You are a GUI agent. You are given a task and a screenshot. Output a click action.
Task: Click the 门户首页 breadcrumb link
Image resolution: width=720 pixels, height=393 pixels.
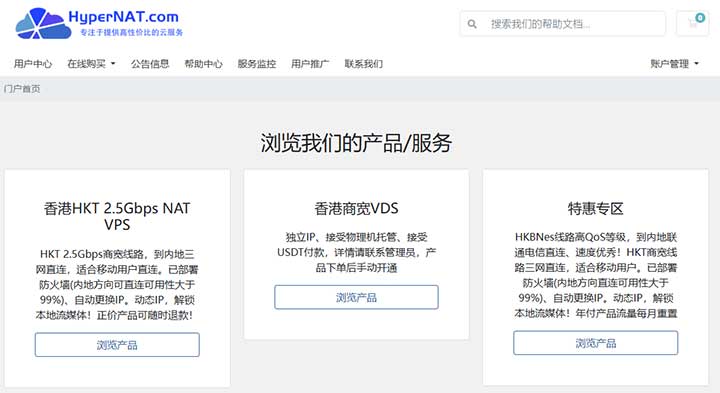click(22, 89)
